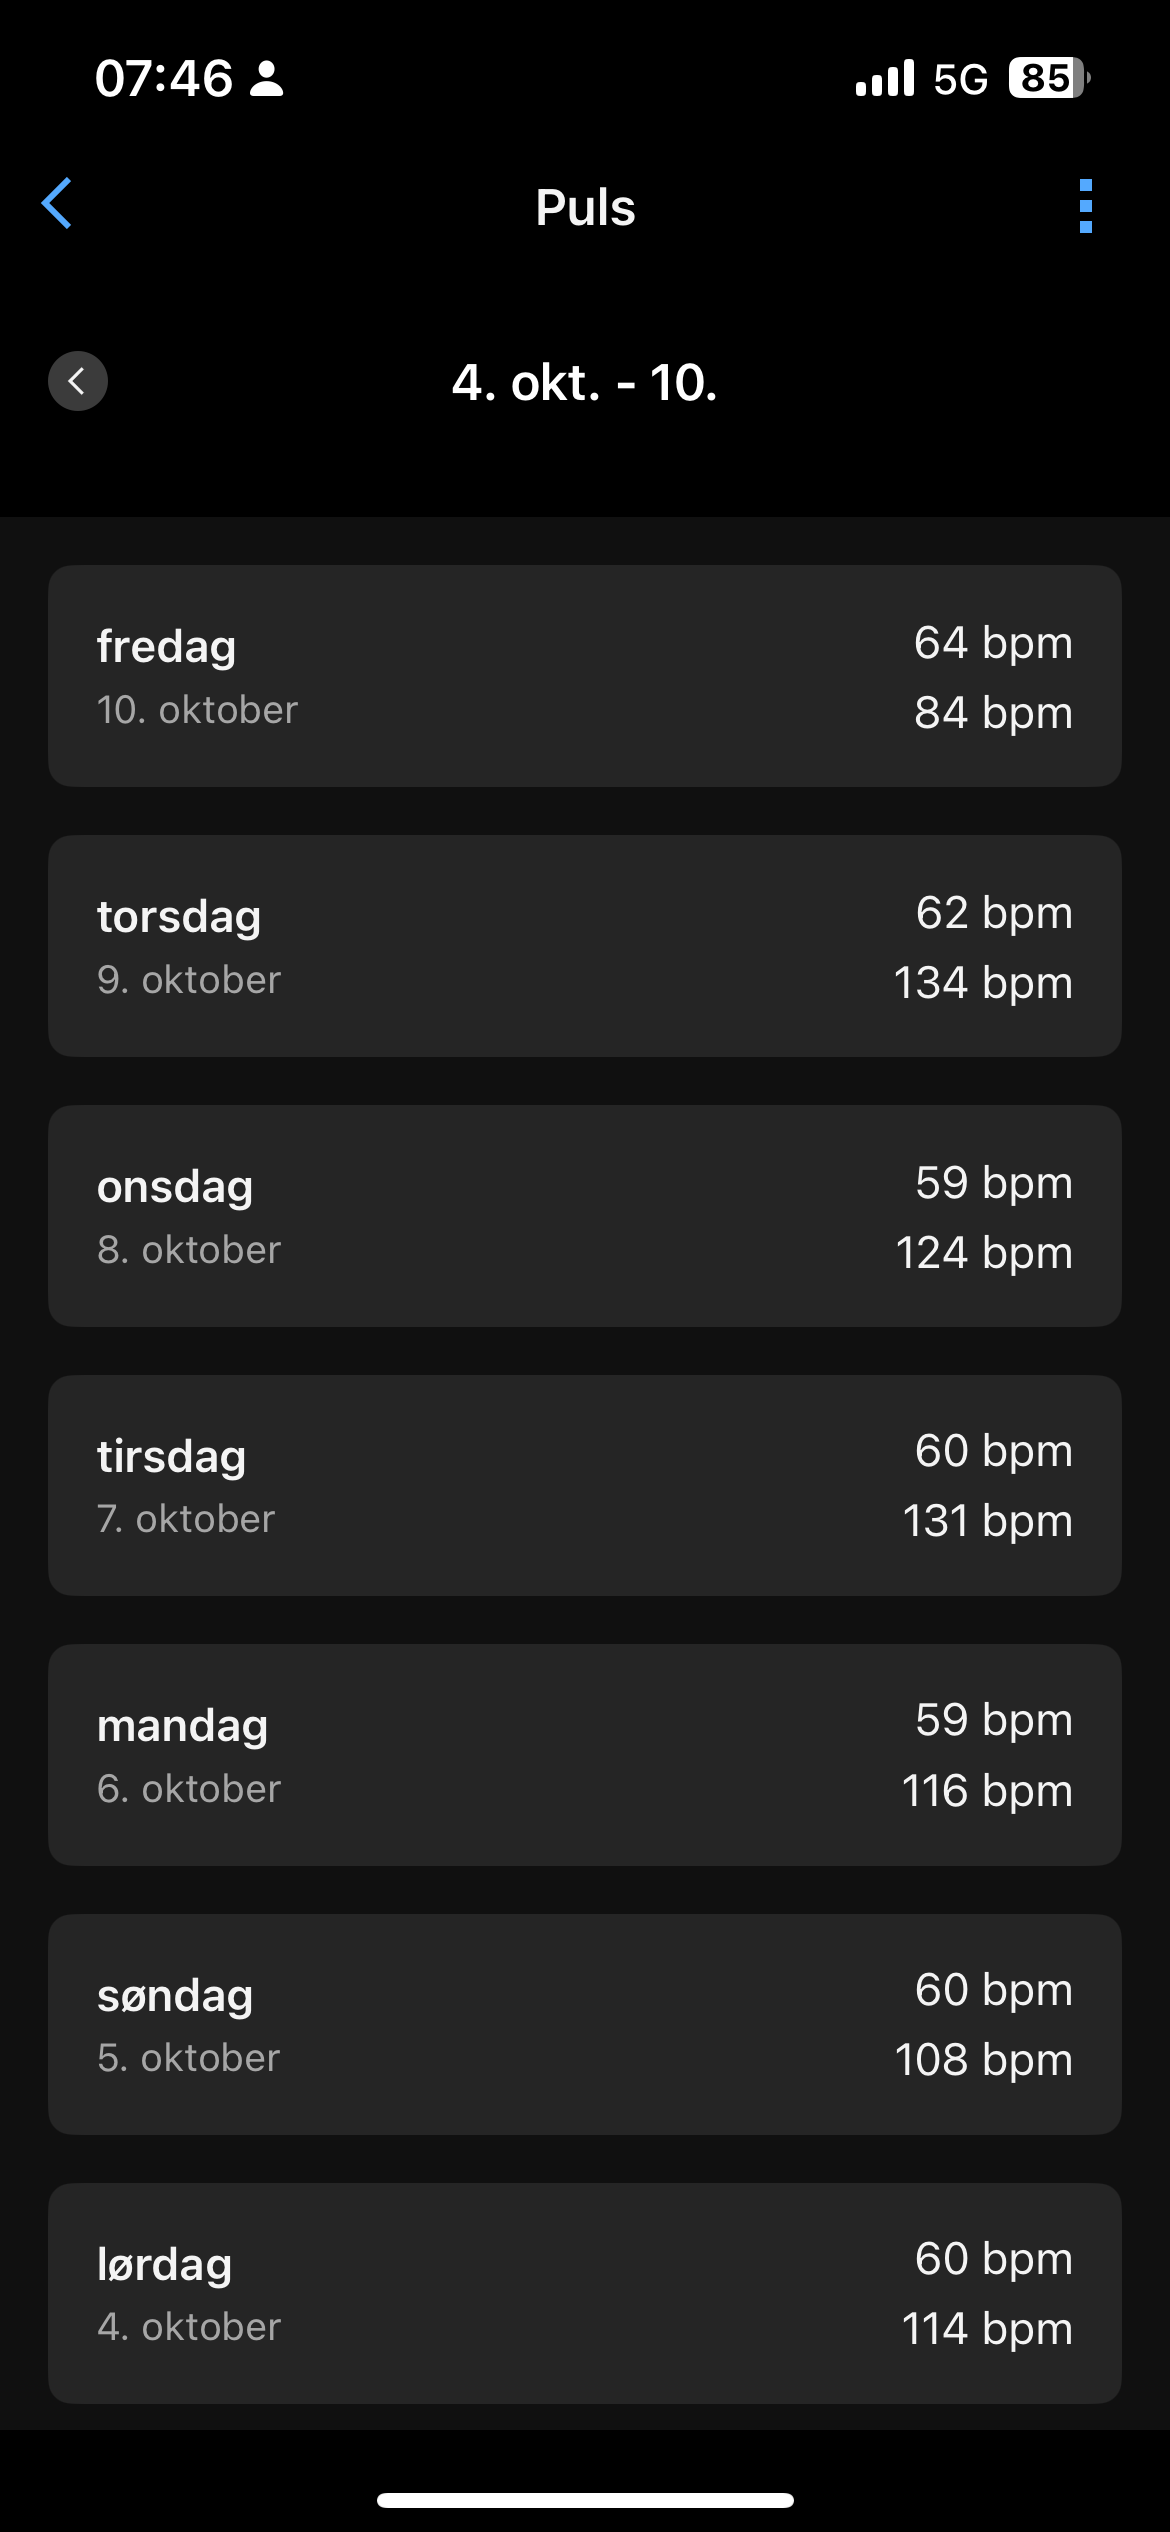Open the three-dot options menu
The image size is (1170, 2532).
1085,206
